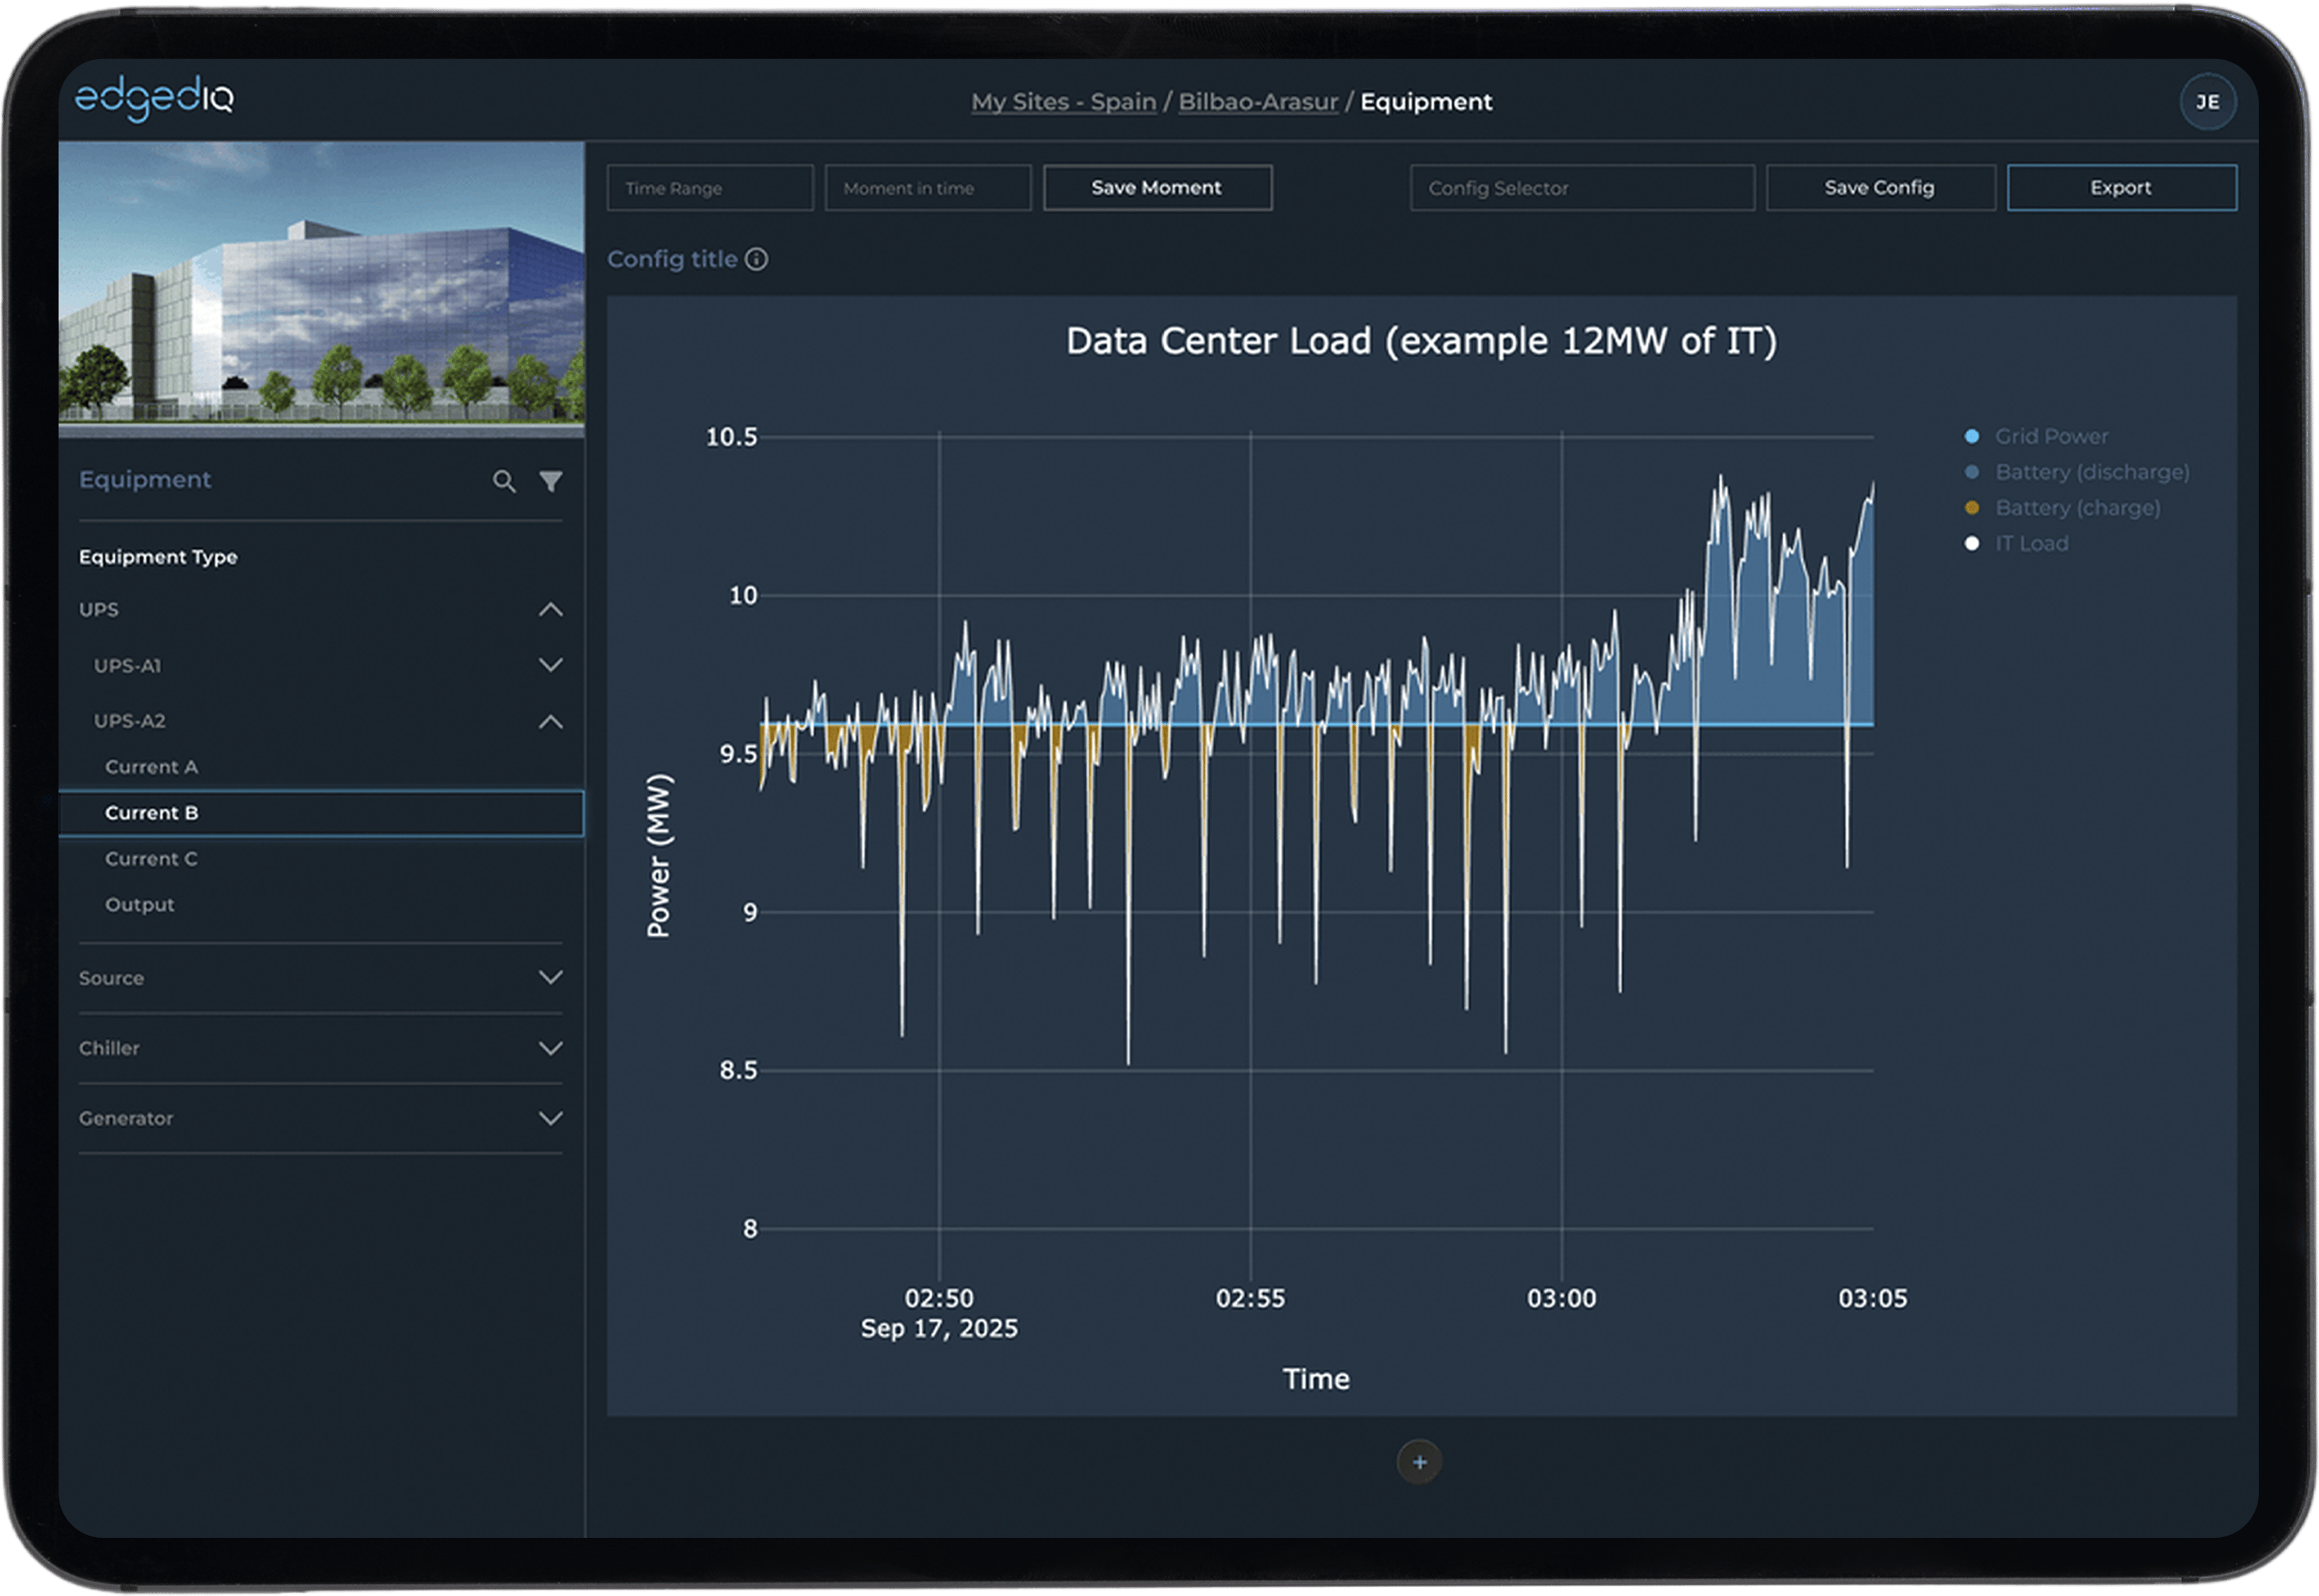Open the Bilbao-Arasur breadcrumb link
The width and height of the screenshot is (2319, 1596).
(x=1257, y=102)
